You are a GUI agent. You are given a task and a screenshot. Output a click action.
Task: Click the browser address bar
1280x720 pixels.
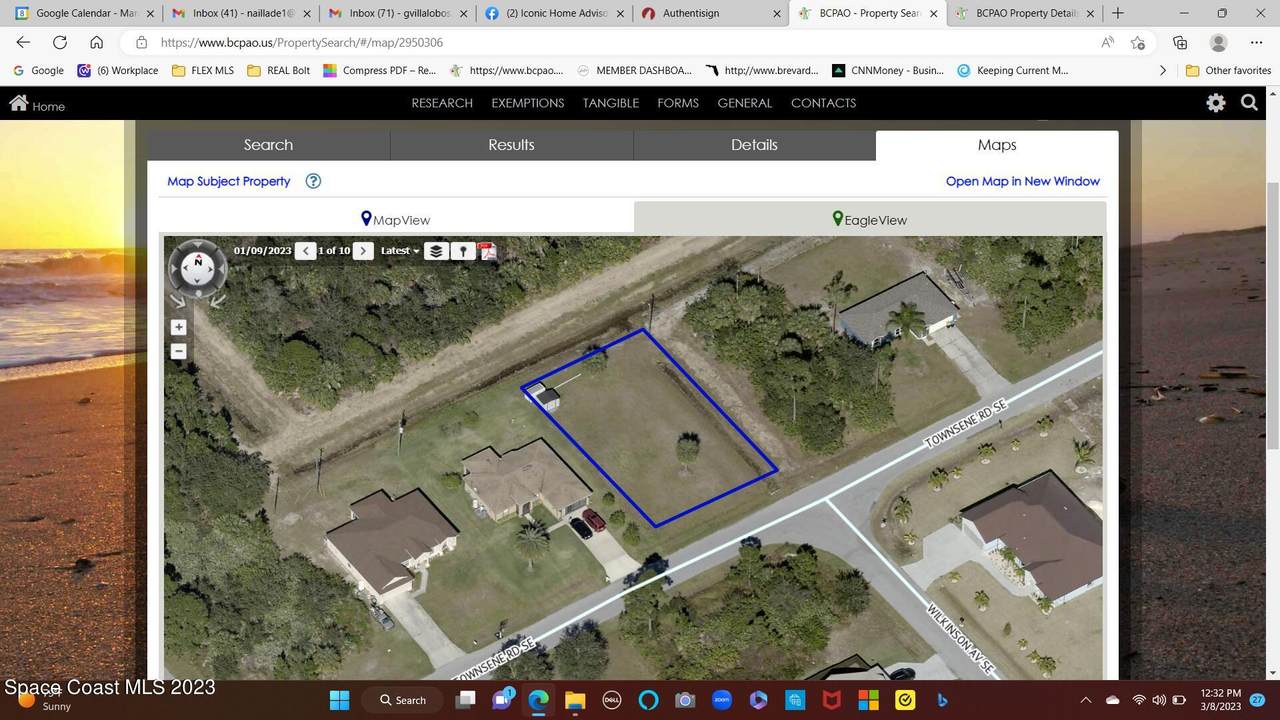coord(600,43)
